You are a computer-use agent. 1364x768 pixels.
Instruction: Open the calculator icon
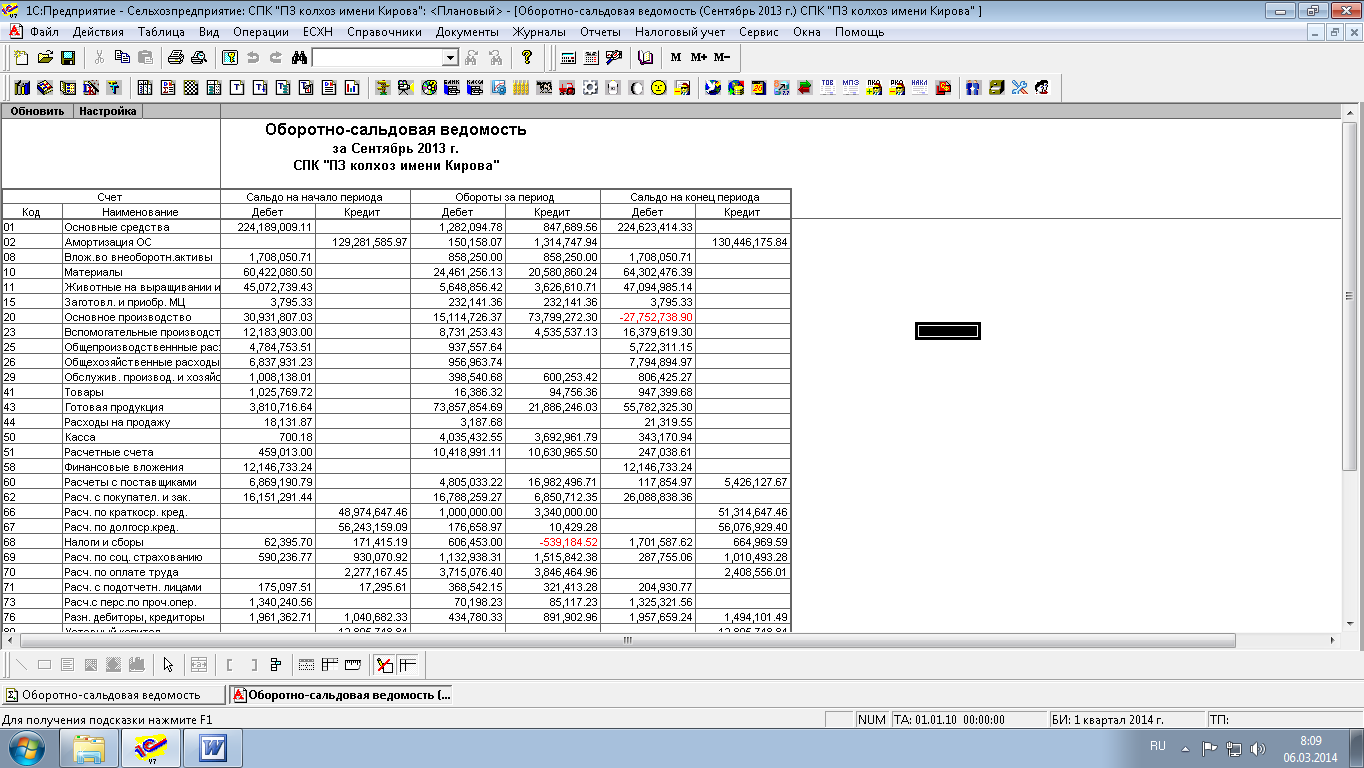tap(568, 58)
